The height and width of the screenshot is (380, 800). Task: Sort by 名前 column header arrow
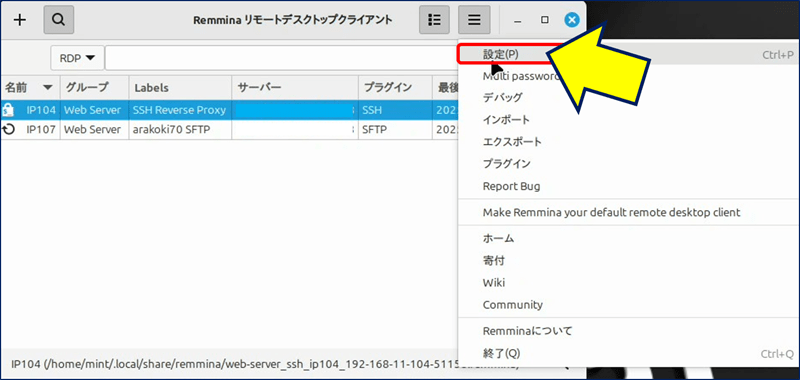tap(48, 88)
